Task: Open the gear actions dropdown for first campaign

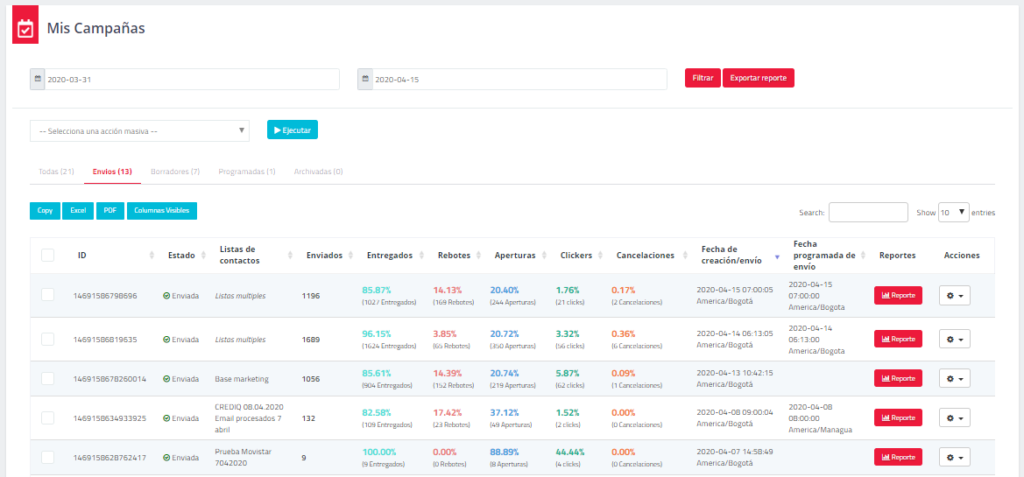Action: (x=954, y=296)
